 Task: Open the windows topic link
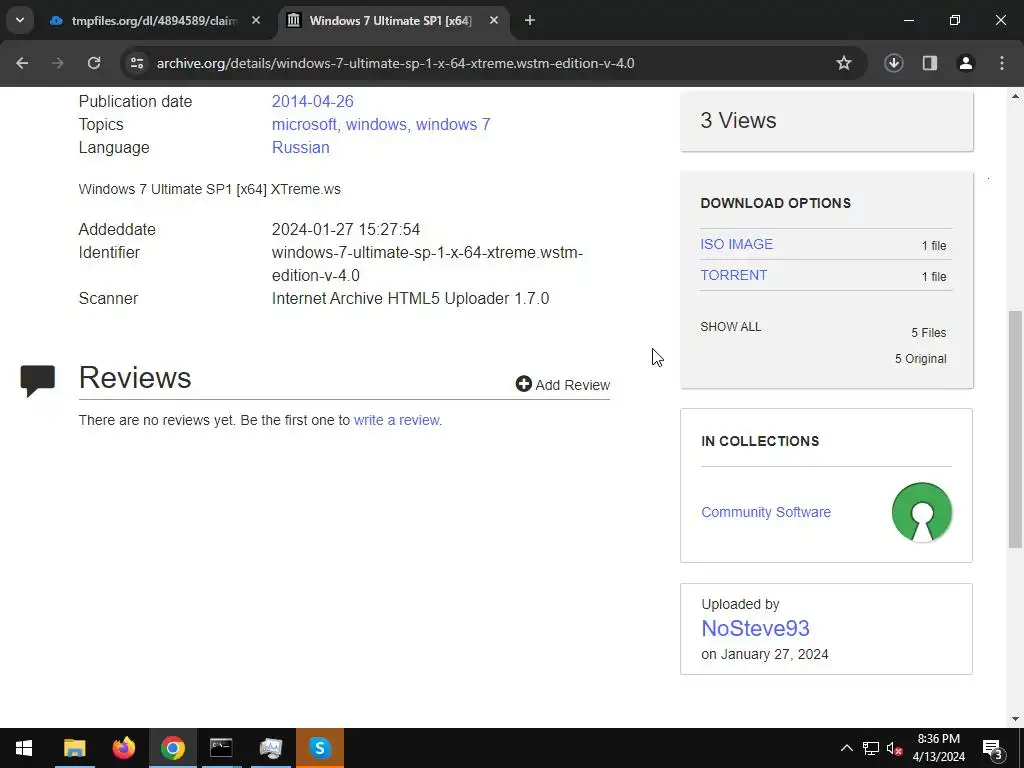(376, 124)
